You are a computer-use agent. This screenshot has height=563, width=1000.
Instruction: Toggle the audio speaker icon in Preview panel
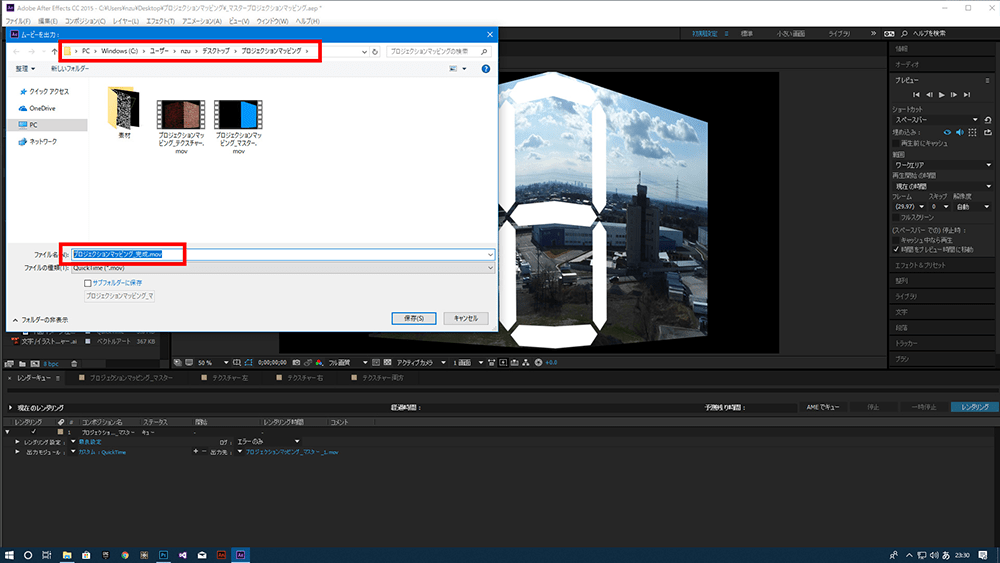point(960,131)
